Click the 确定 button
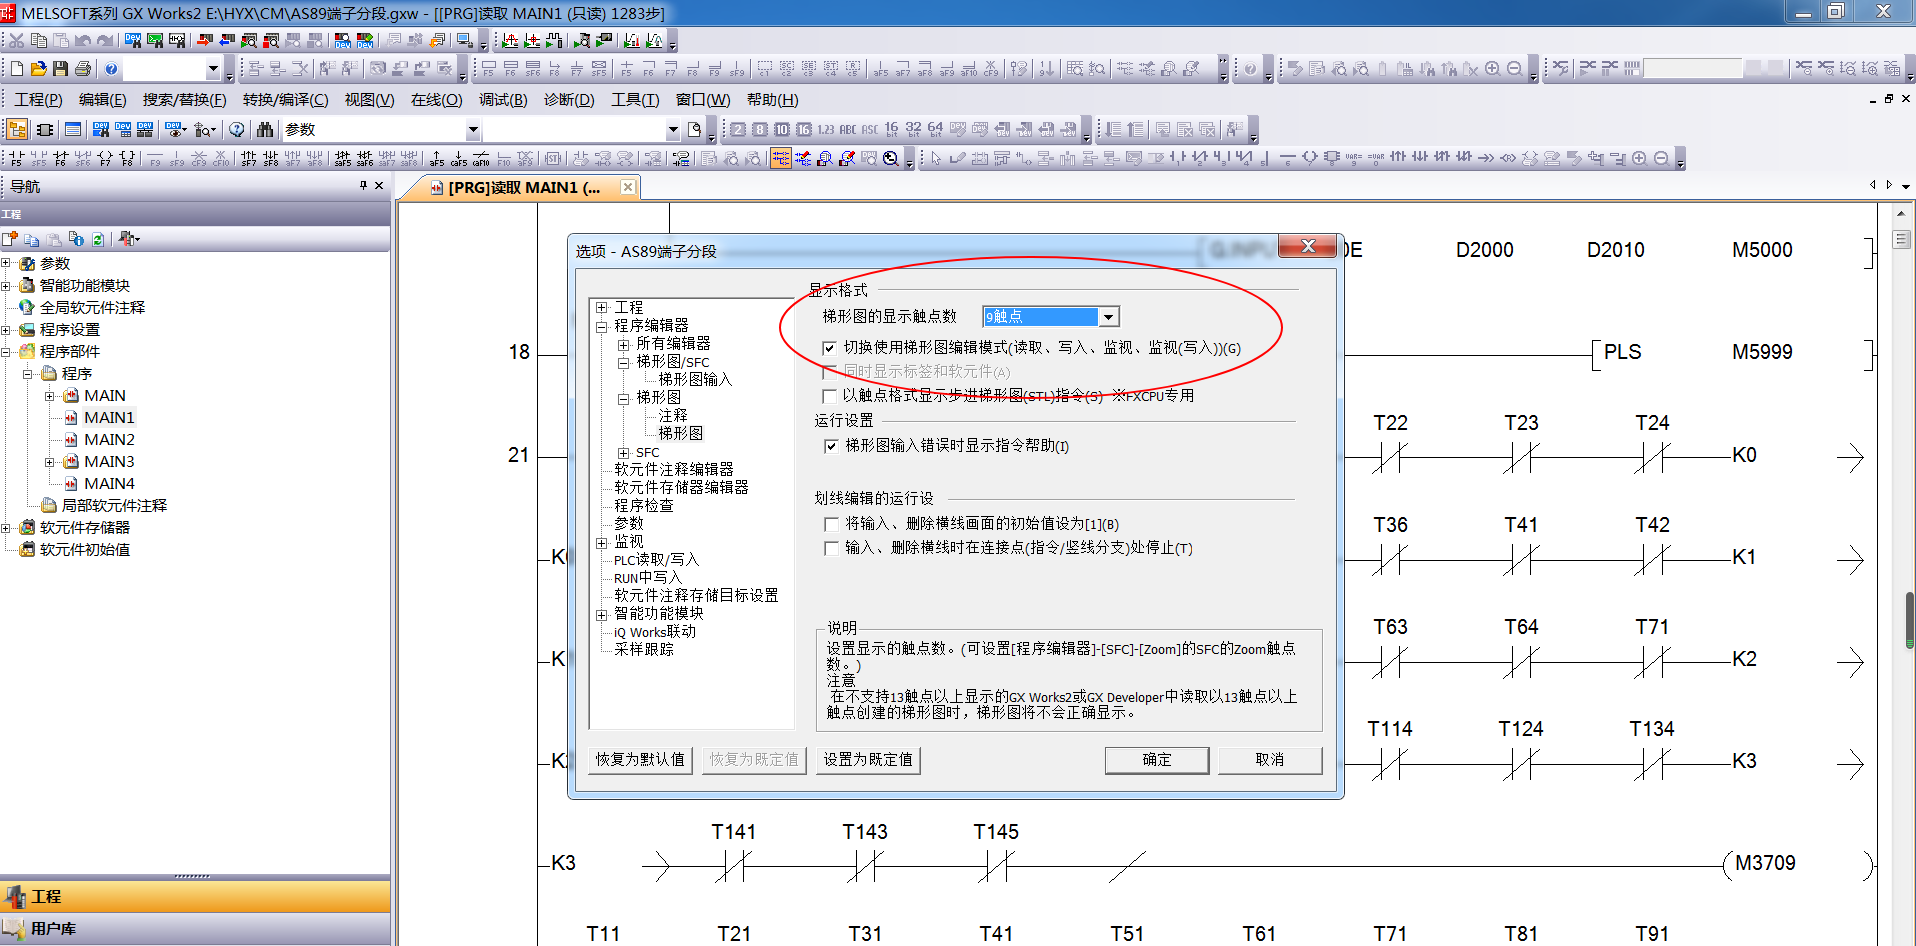 (1156, 760)
